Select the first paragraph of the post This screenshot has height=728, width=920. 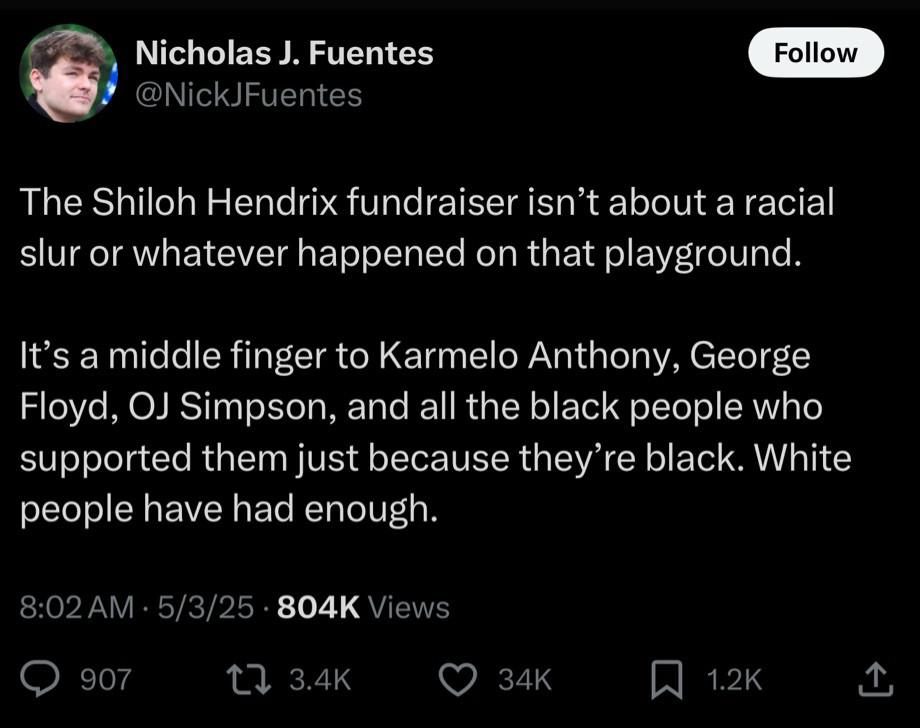tap(427, 228)
